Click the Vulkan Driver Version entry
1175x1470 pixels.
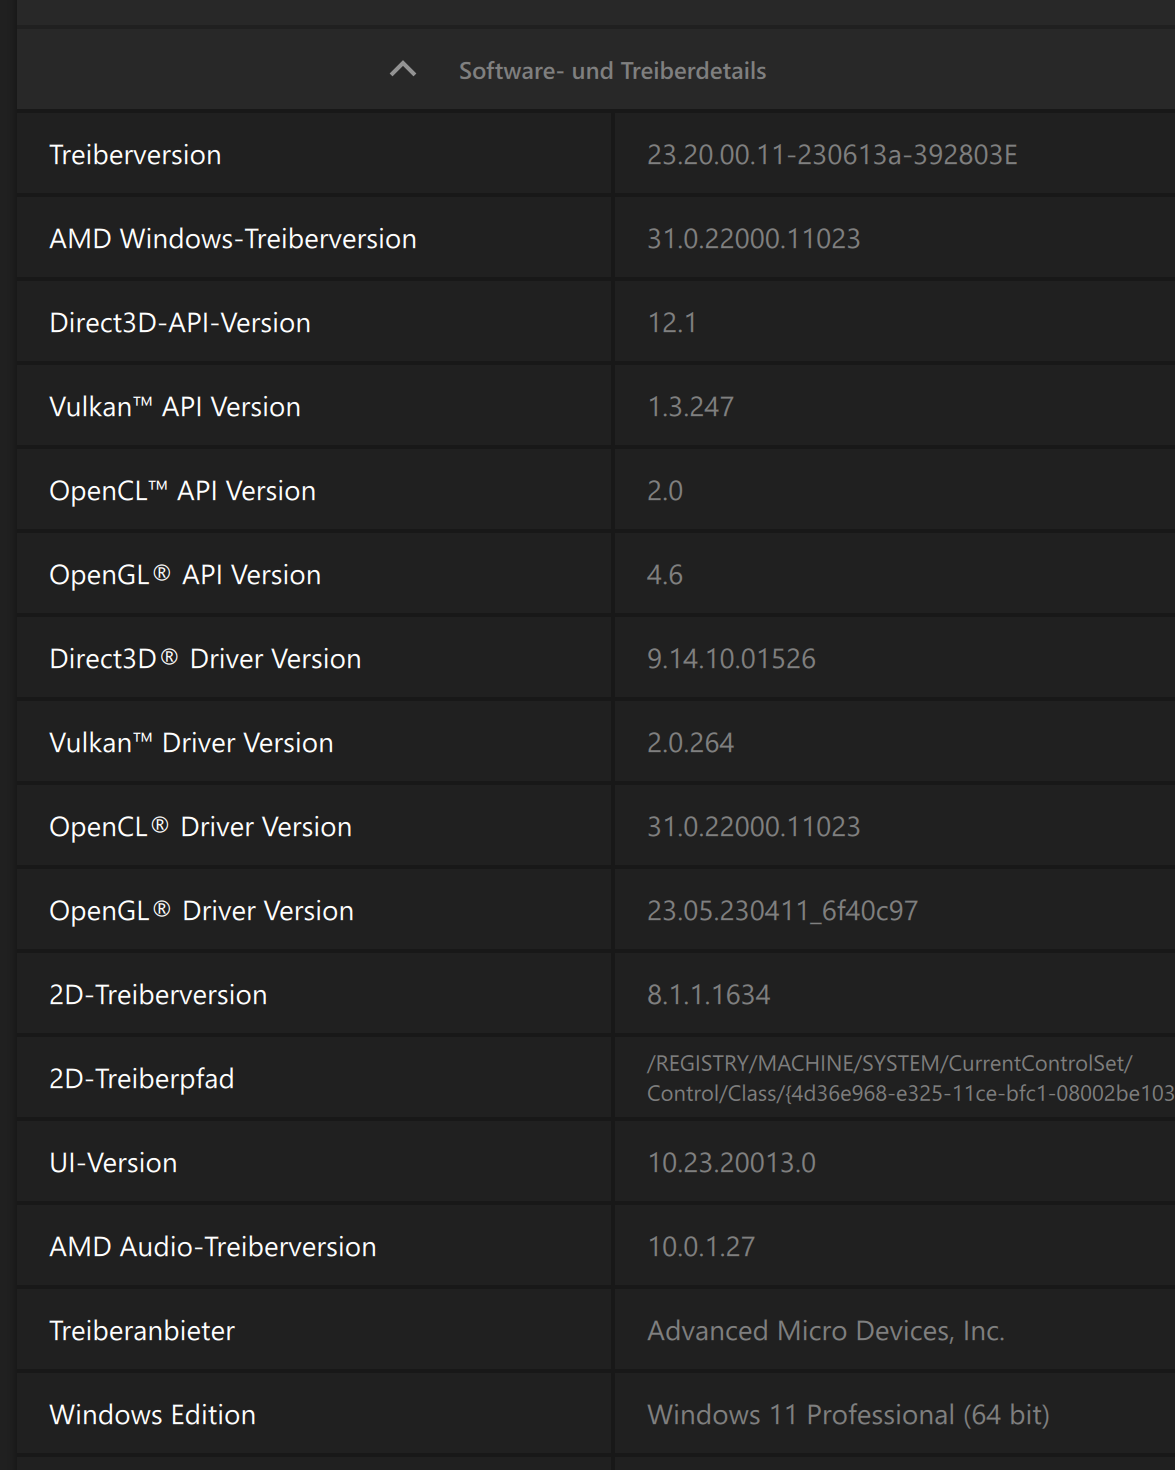(192, 742)
